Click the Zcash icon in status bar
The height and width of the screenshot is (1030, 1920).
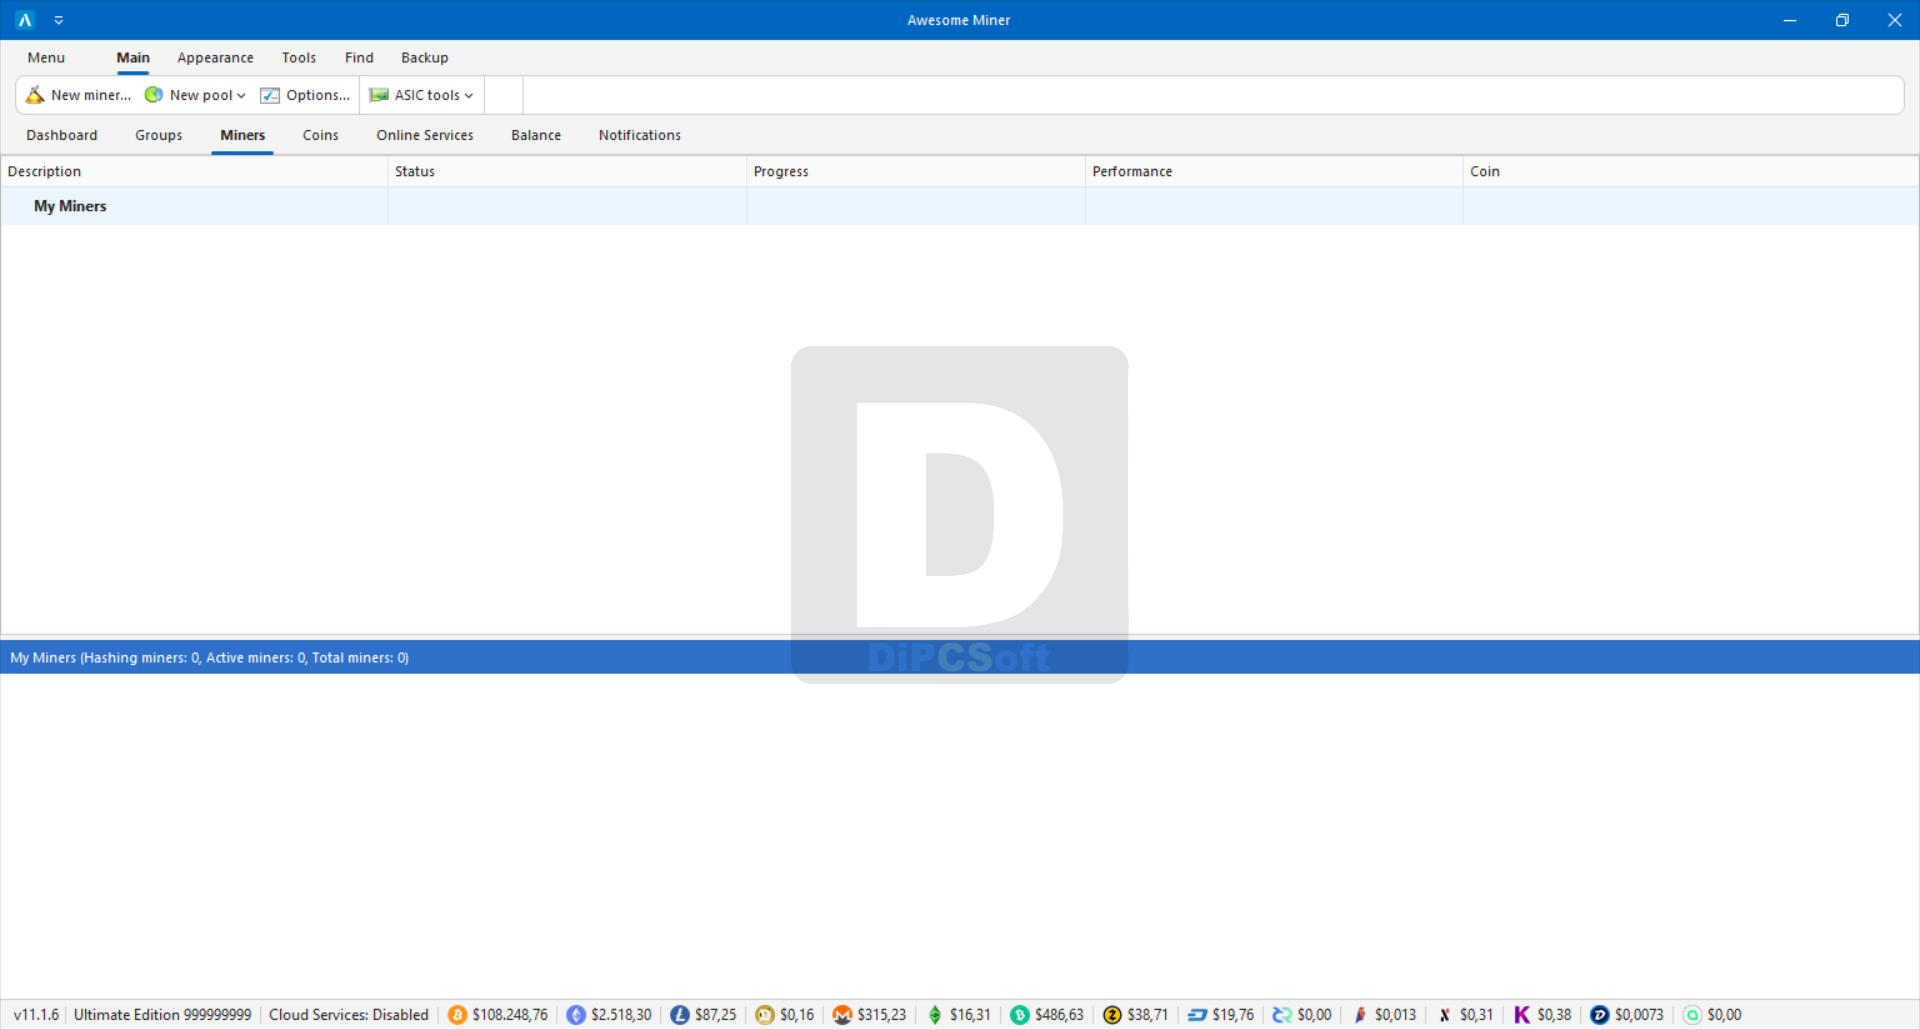point(1112,1015)
